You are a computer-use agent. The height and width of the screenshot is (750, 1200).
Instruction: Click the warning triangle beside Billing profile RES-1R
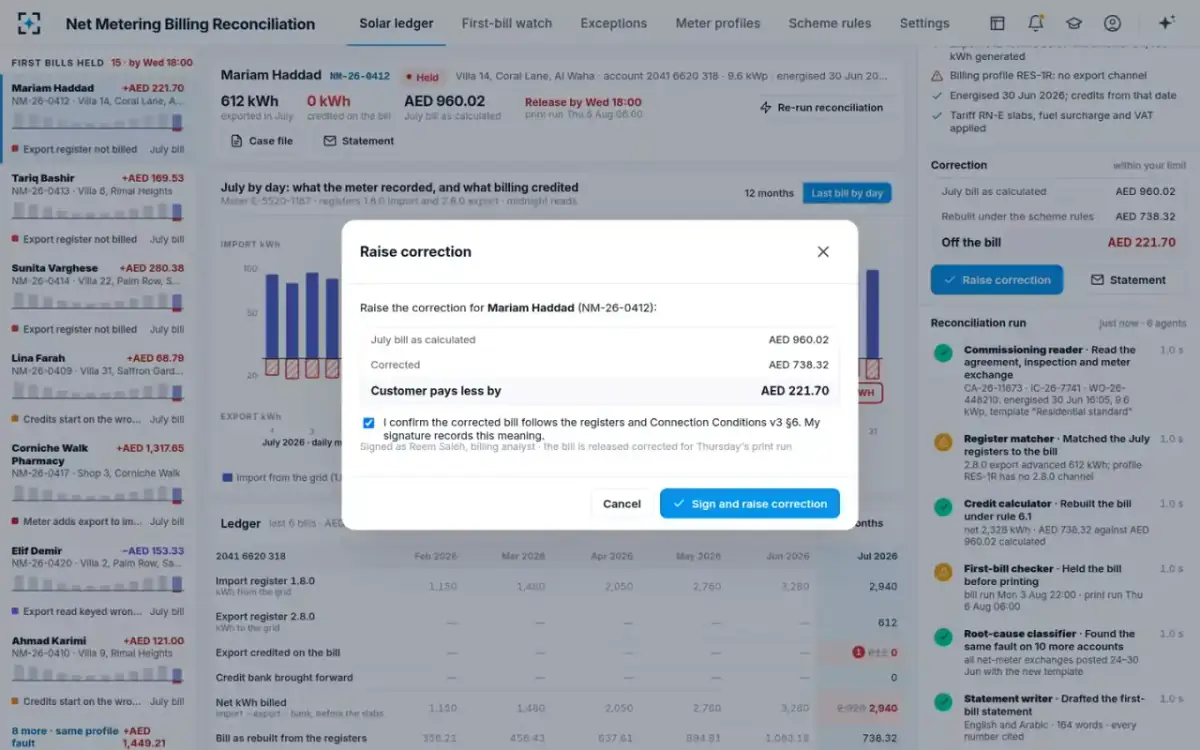[x=937, y=76]
